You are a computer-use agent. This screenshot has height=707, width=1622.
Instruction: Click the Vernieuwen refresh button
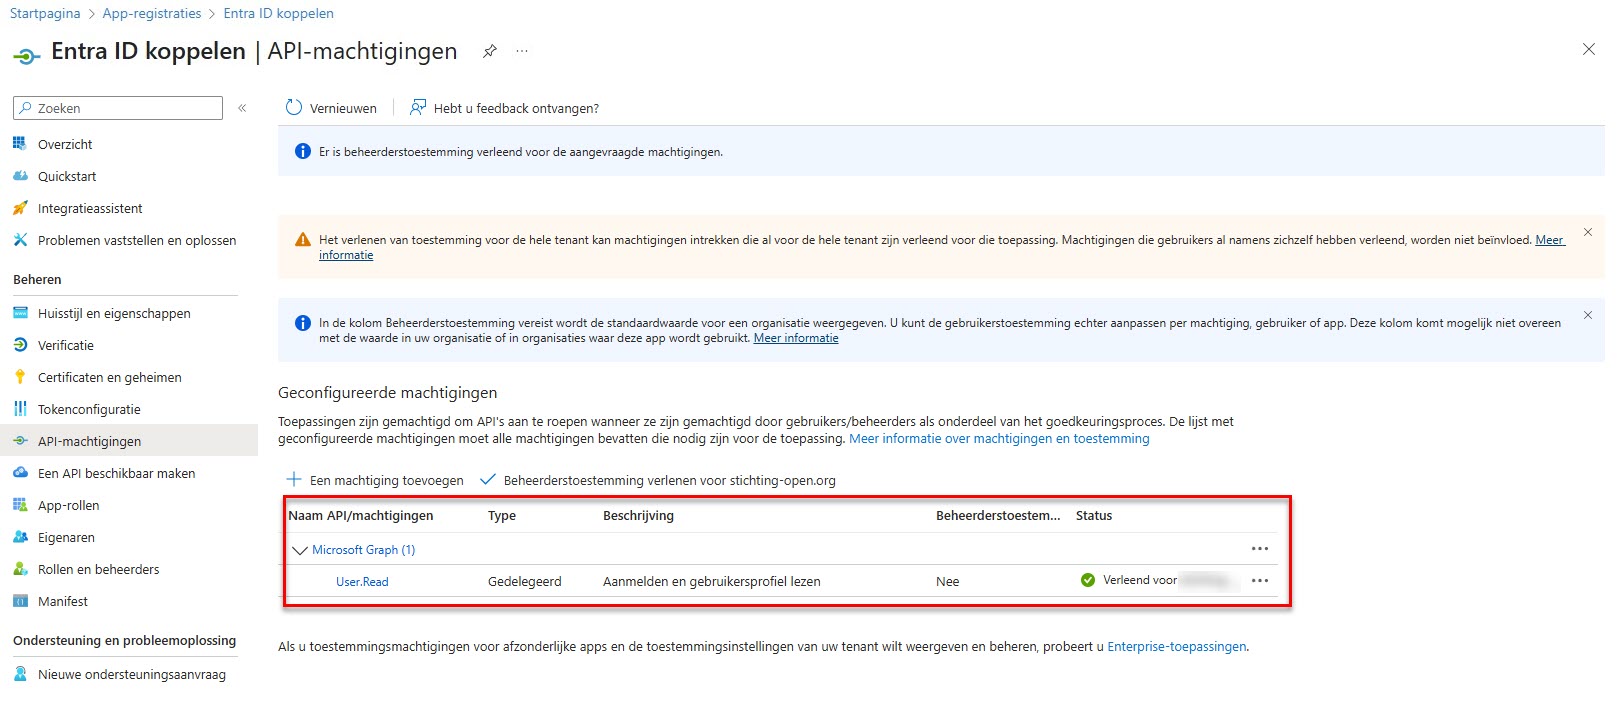[332, 108]
